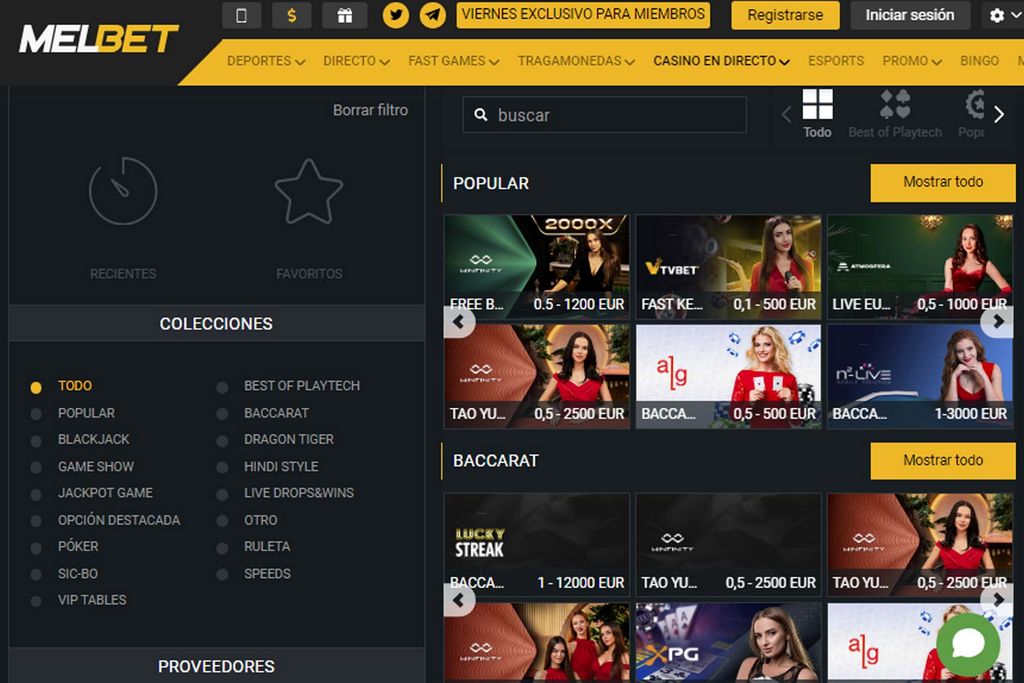The height and width of the screenshot is (683, 1024).
Task: Click Mostrar todo for Baccarat section
Action: pos(942,460)
